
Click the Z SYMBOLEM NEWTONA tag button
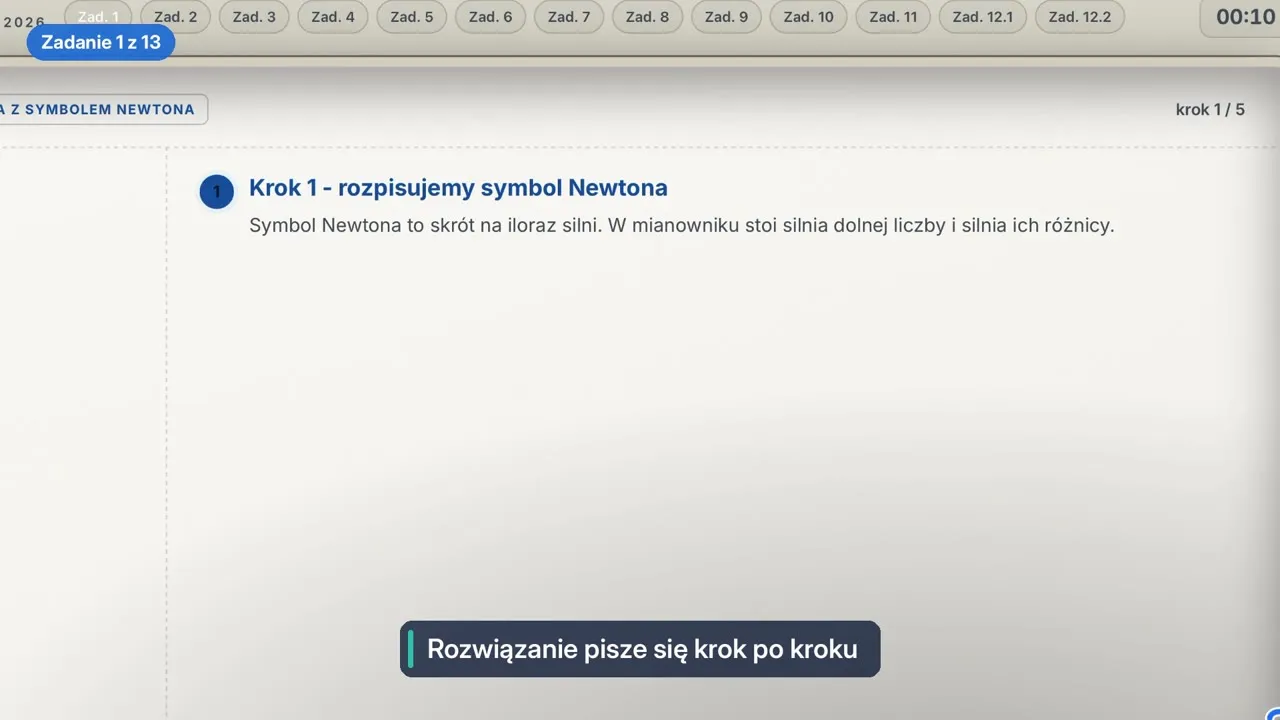coord(102,109)
